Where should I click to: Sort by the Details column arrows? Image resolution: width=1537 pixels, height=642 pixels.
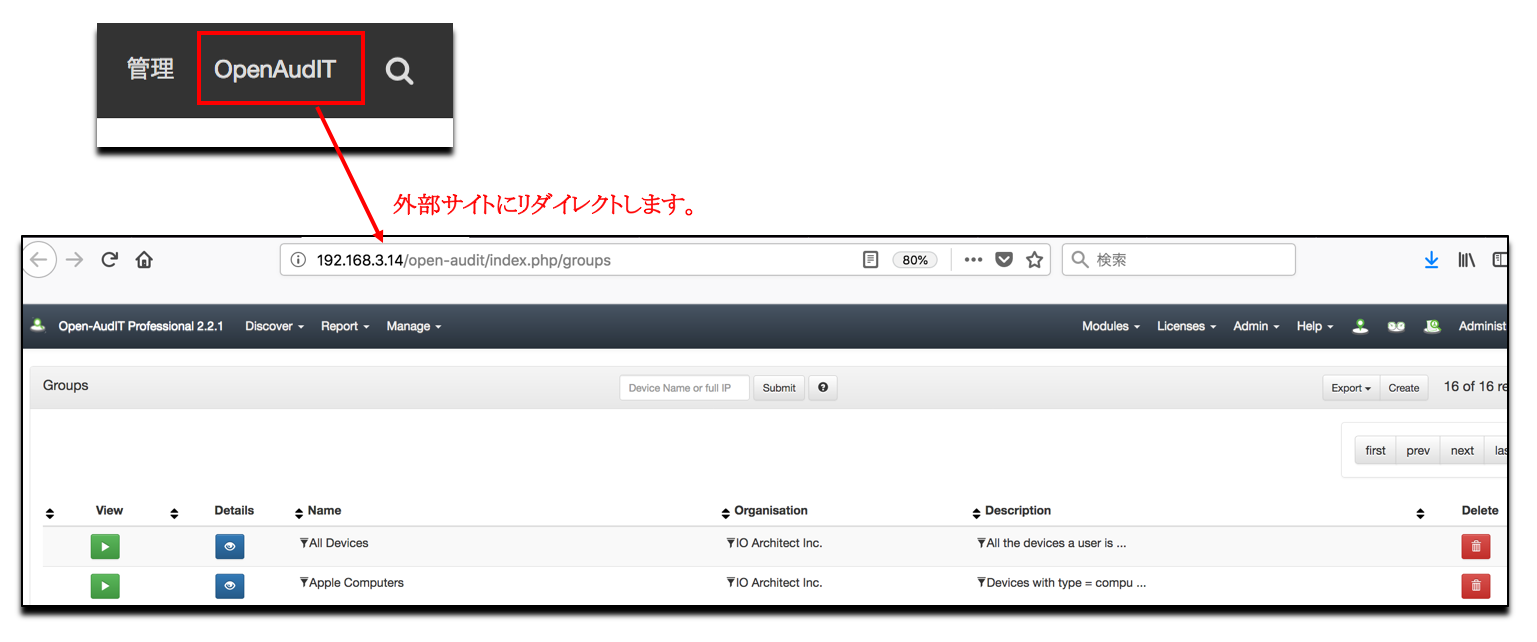coord(174,513)
